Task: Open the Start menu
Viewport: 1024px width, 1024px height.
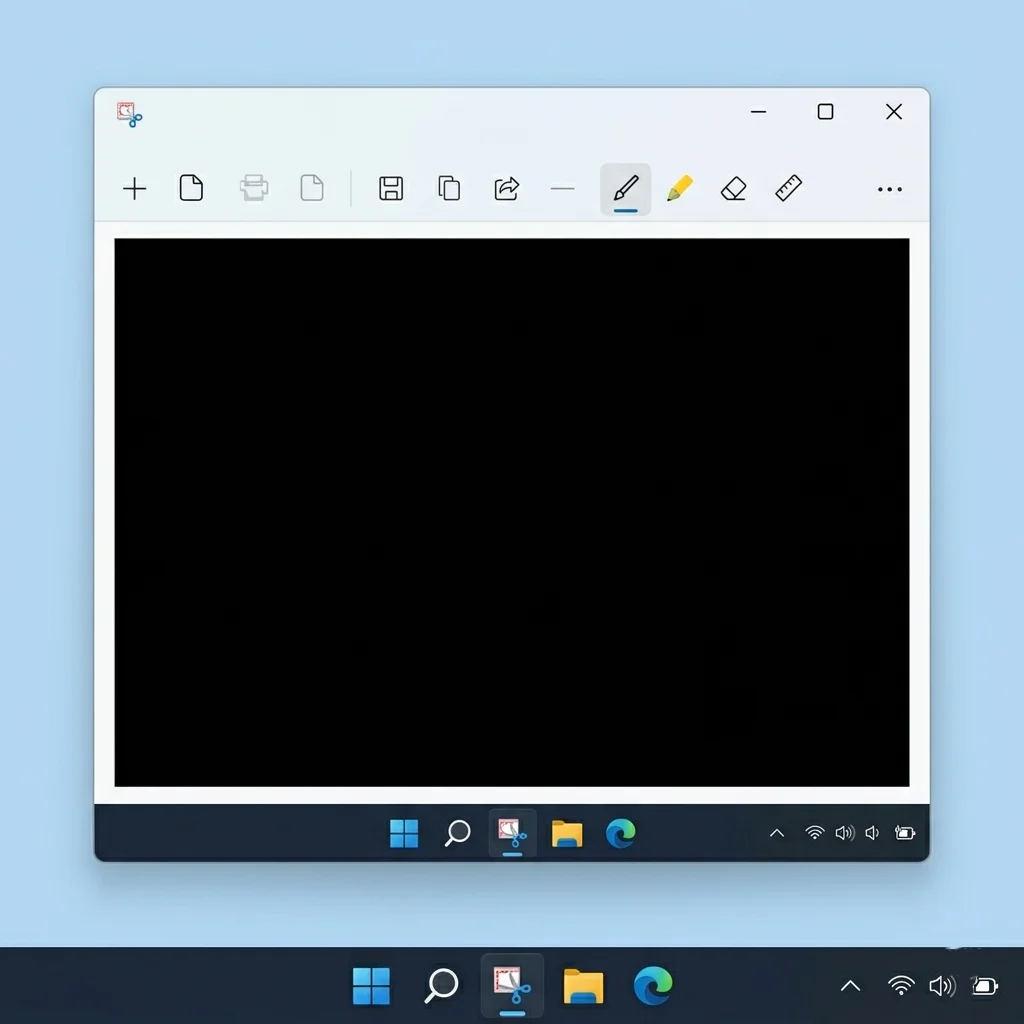Action: click(372, 985)
